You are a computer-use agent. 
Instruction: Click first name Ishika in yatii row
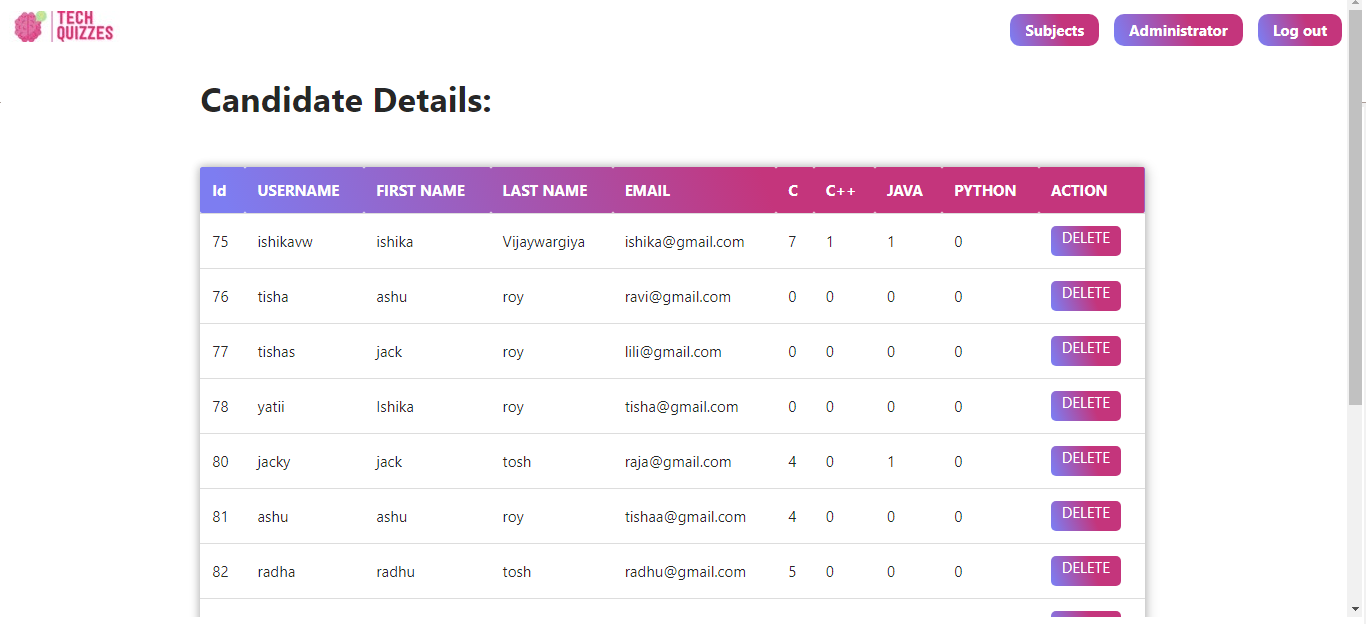[x=395, y=406]
